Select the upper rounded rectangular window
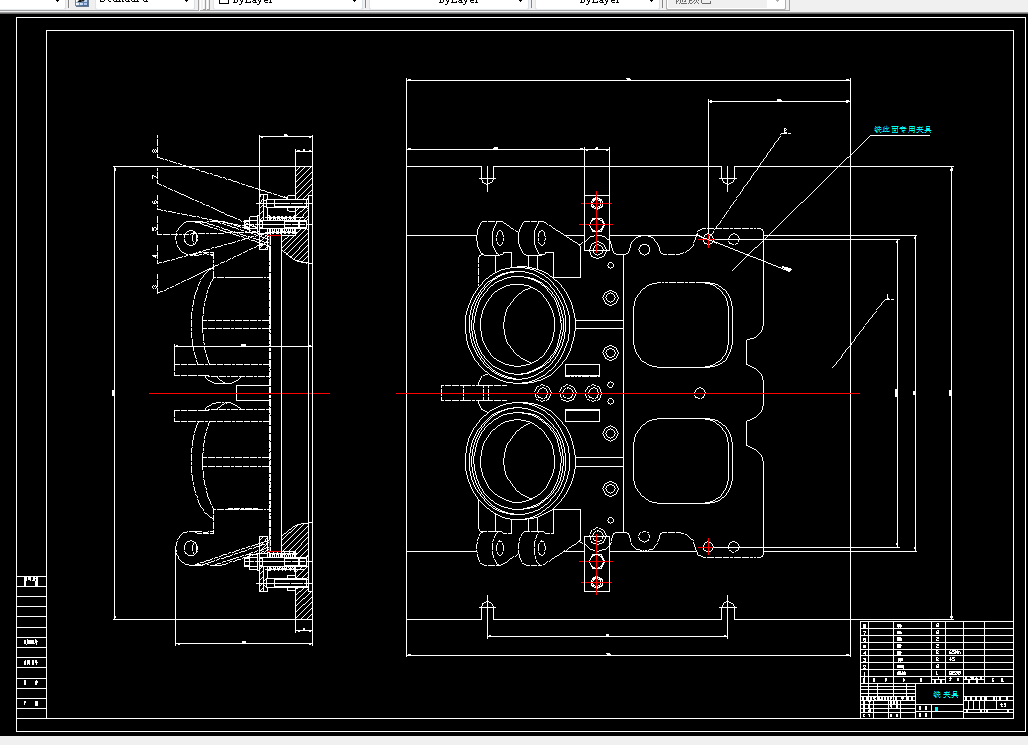The height and width of the screenshot is (745, 1028). click(x=682, y=325)
